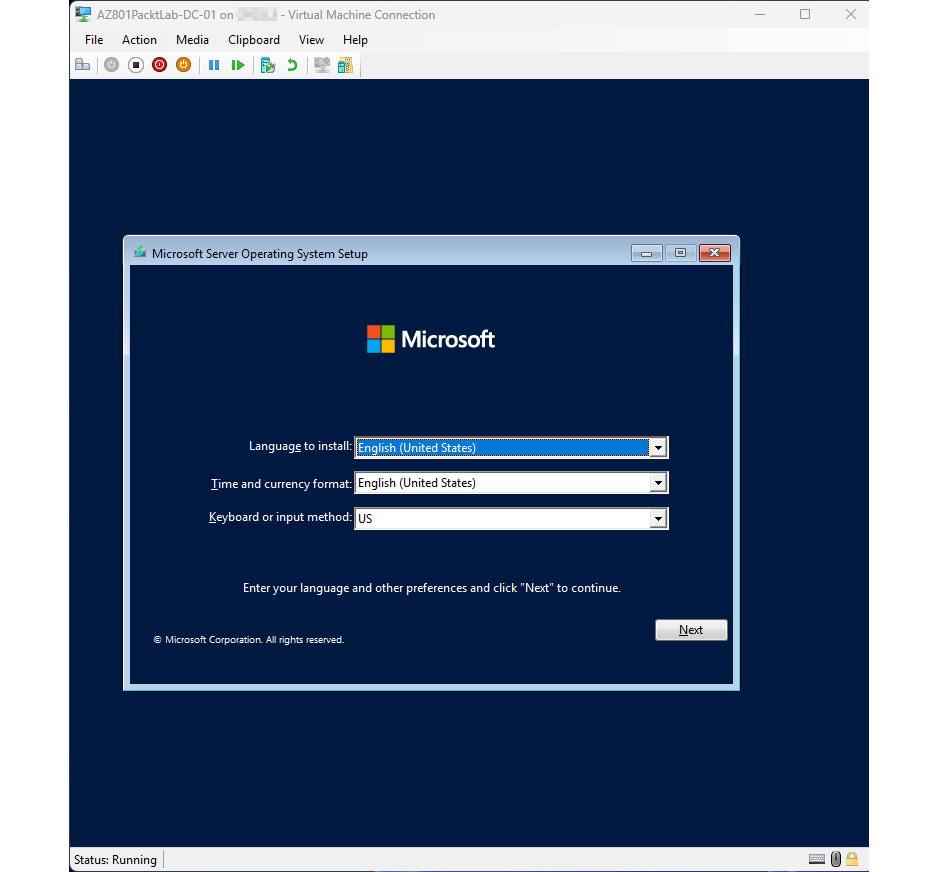
Task: Click the last toolbar icon after the session icon
Action: (x=345, y=65)
